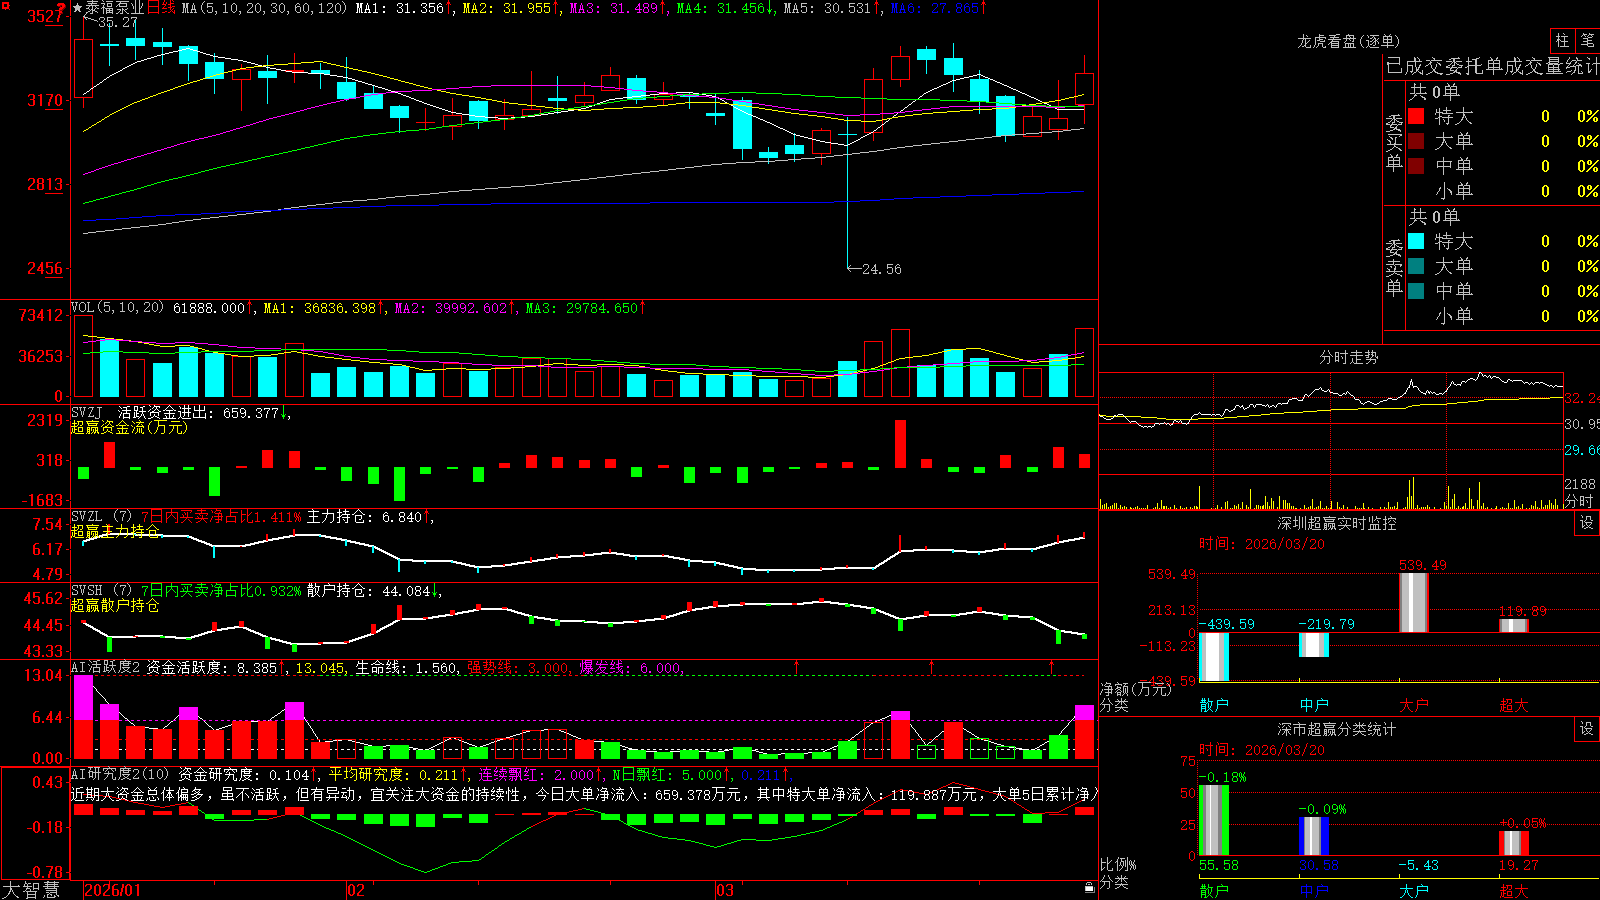The image size is (1600, 900).
Task: Select the 分时走势 panel header
Action: tap(1348, 357)
